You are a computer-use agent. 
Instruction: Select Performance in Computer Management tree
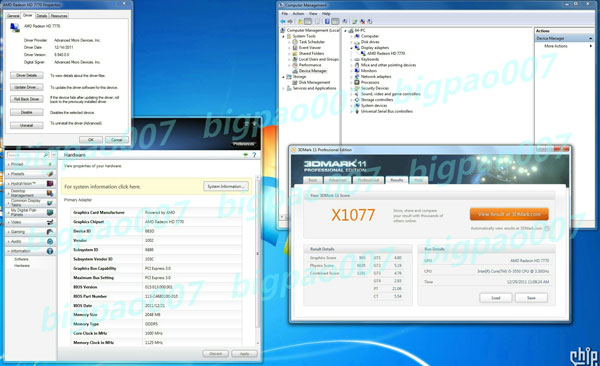(x=310, y=65)
